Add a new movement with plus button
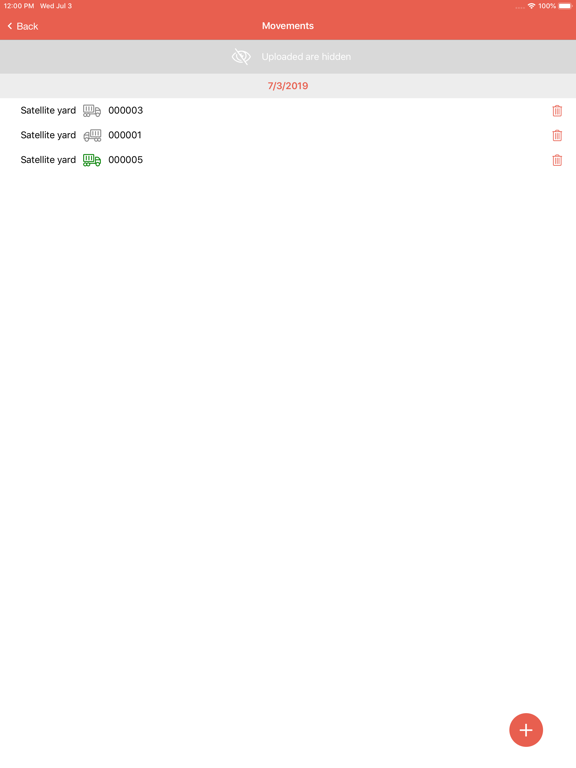Viewport: 576px width, 768px height. coord(526,730)
